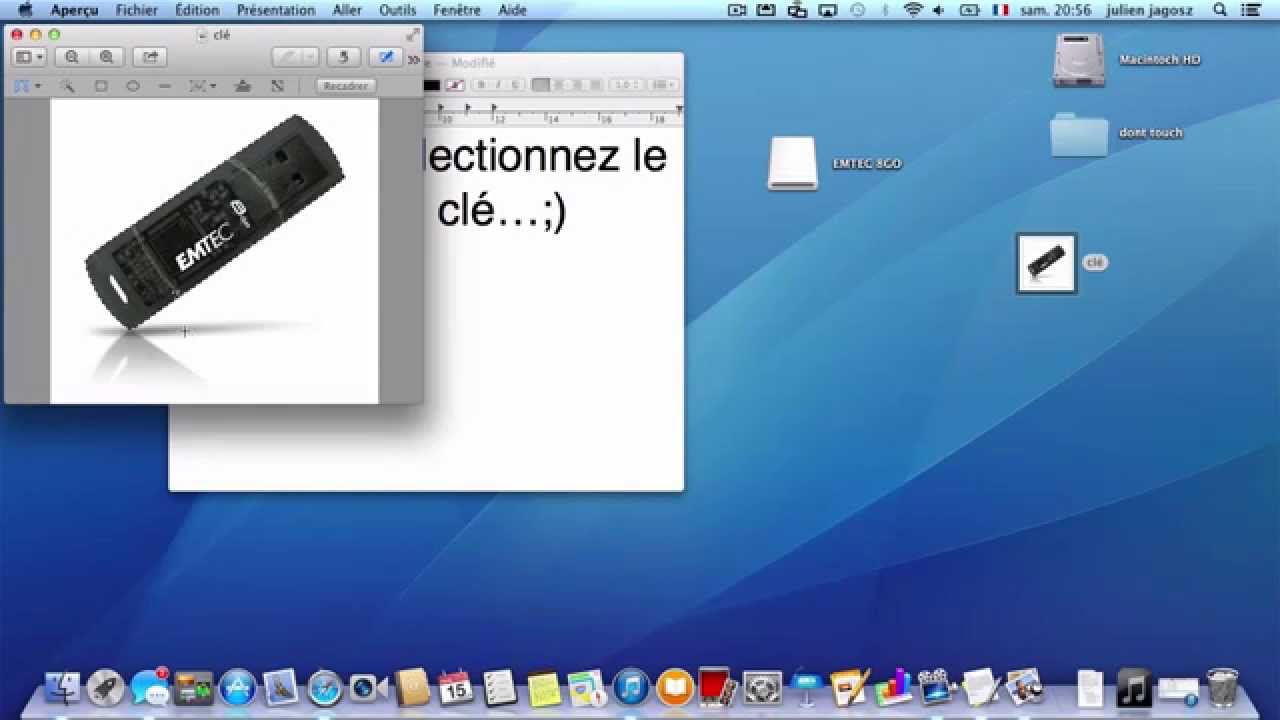The height and width of the screenshot is (720, 1280).
Task: Click the French flag input source menu
Action: pos(1001,10)
